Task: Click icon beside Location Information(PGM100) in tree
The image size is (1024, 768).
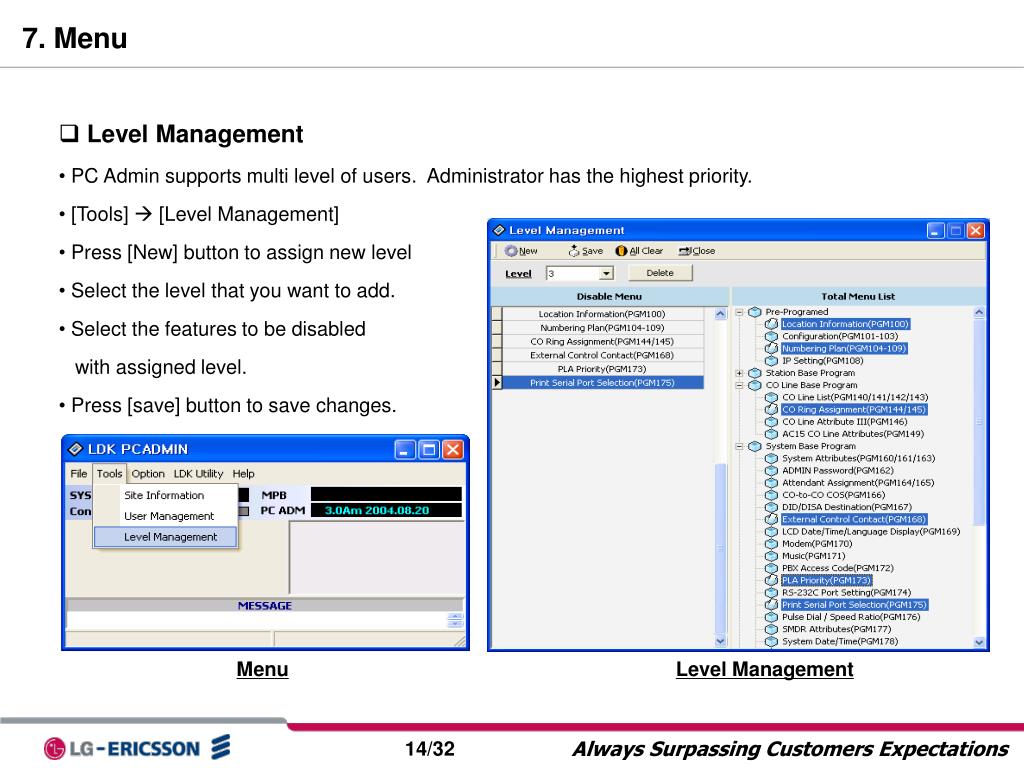Action: point(771,324)
